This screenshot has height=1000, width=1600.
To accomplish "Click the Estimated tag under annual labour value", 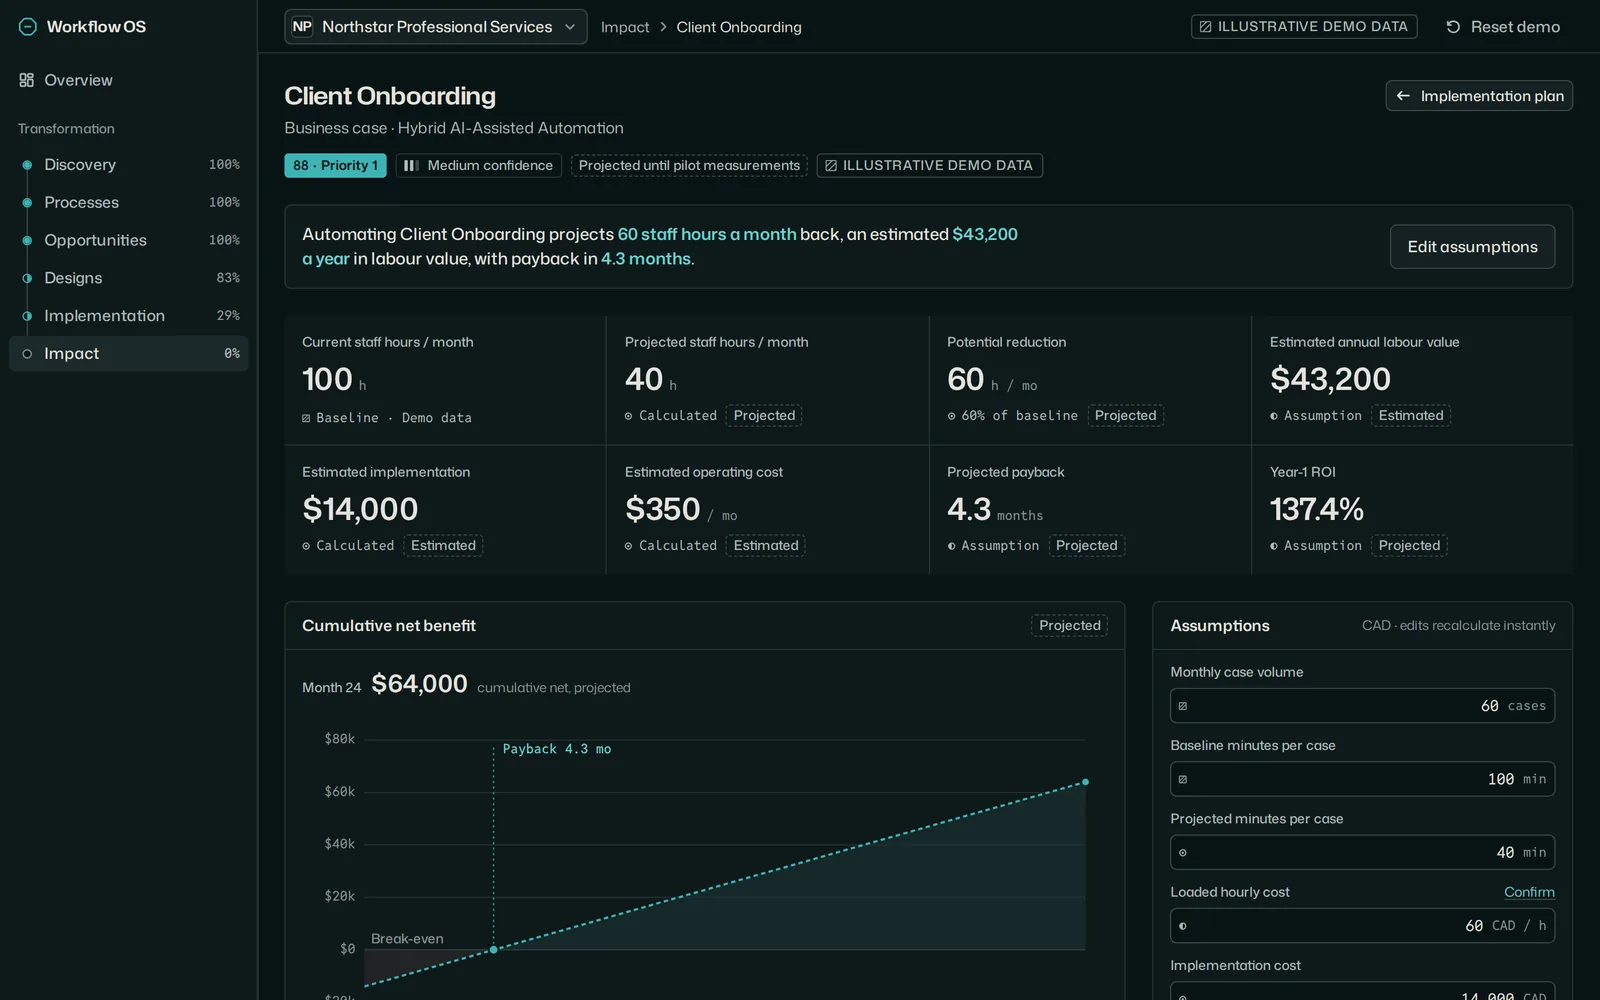I will coord(1410,416).
